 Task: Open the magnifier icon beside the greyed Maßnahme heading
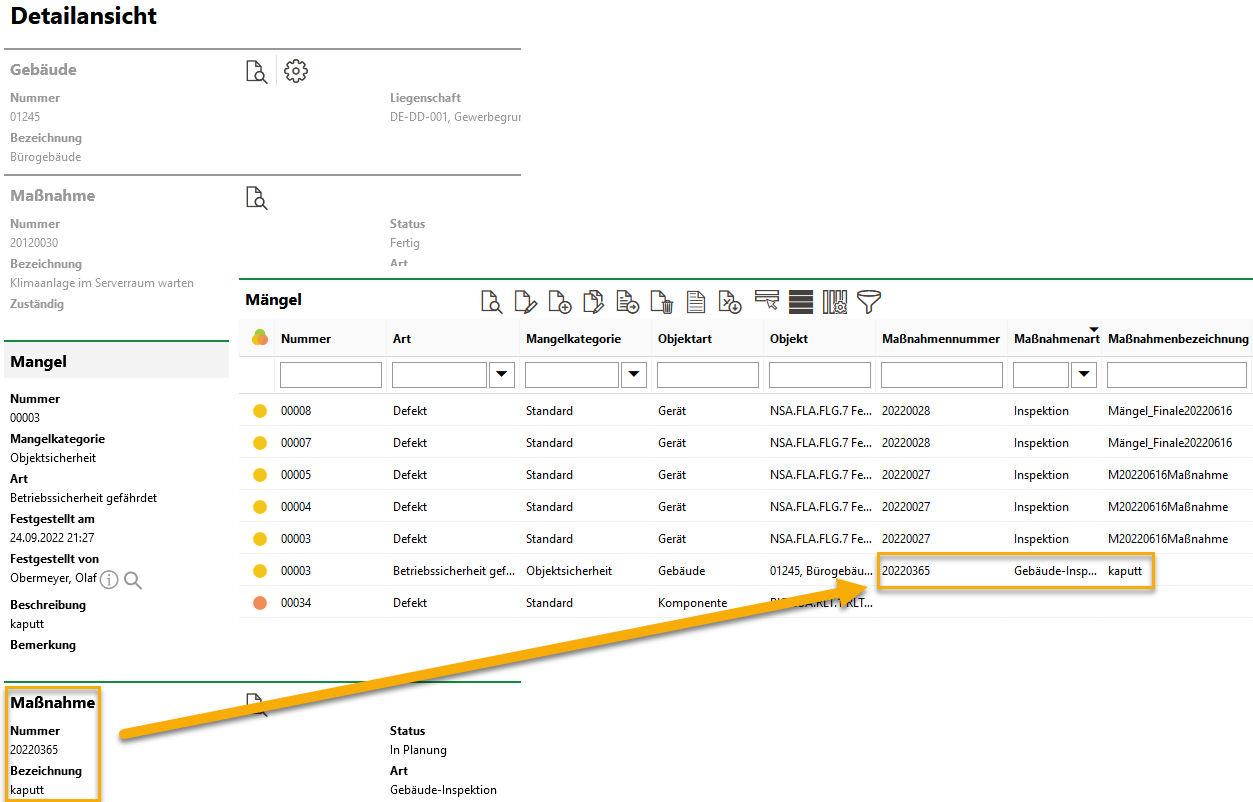point(256,197)
